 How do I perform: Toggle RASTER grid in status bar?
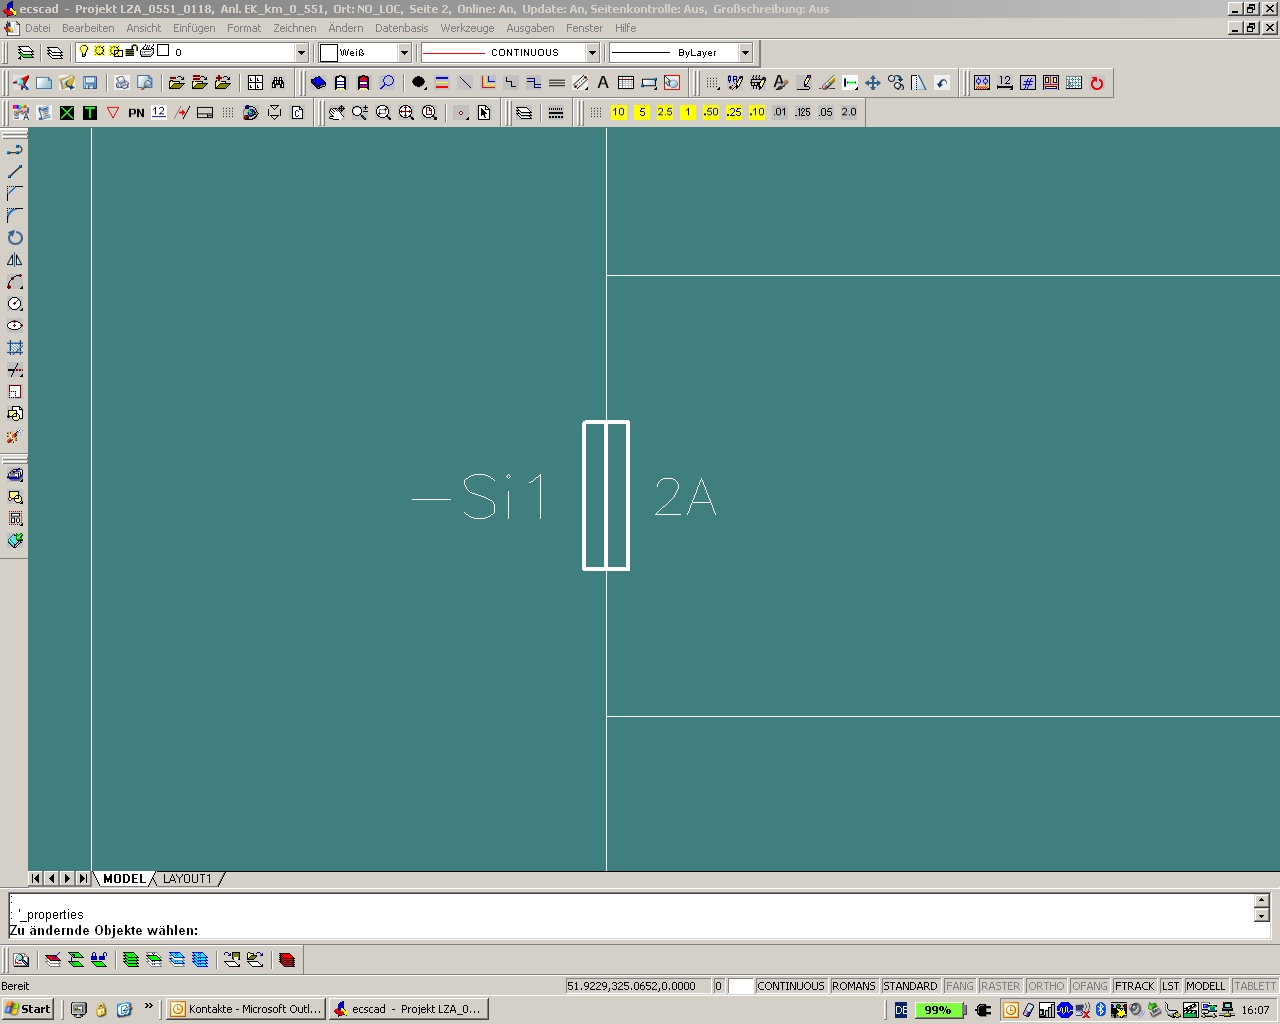(x=1000, y=986)
